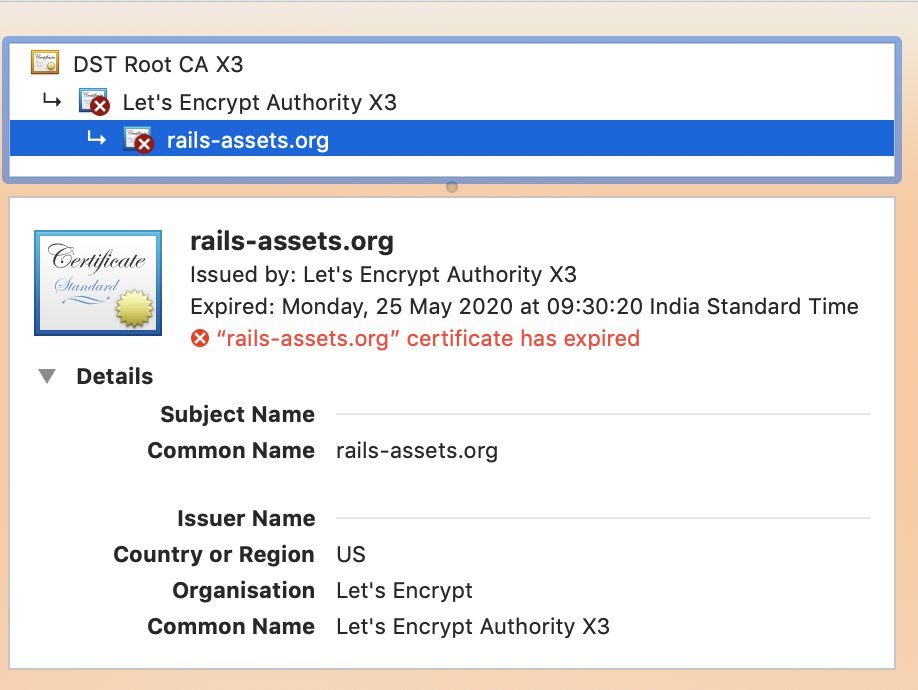Click the "certificate has expired" warning text
The image size is (918, 690).
[428, 338]
